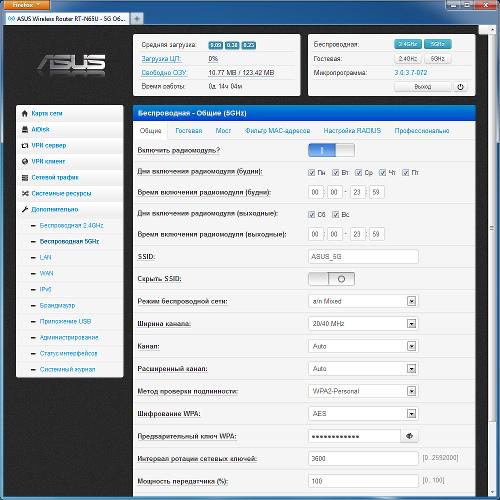Open the IPv6 sidebar item
The height and width of the screenshot is (500, 500).
pos(45,289)
